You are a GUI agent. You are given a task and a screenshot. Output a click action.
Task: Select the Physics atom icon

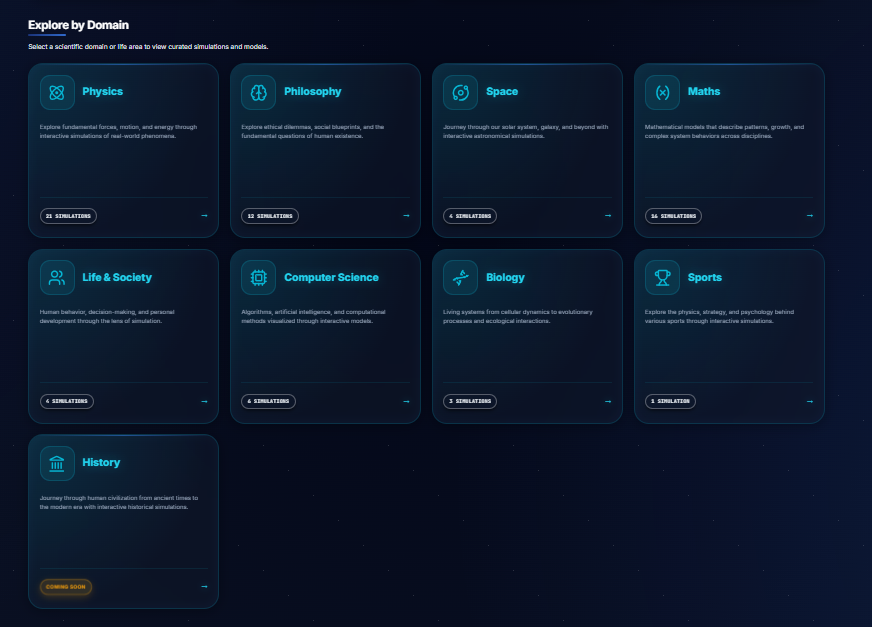point(57,91)
